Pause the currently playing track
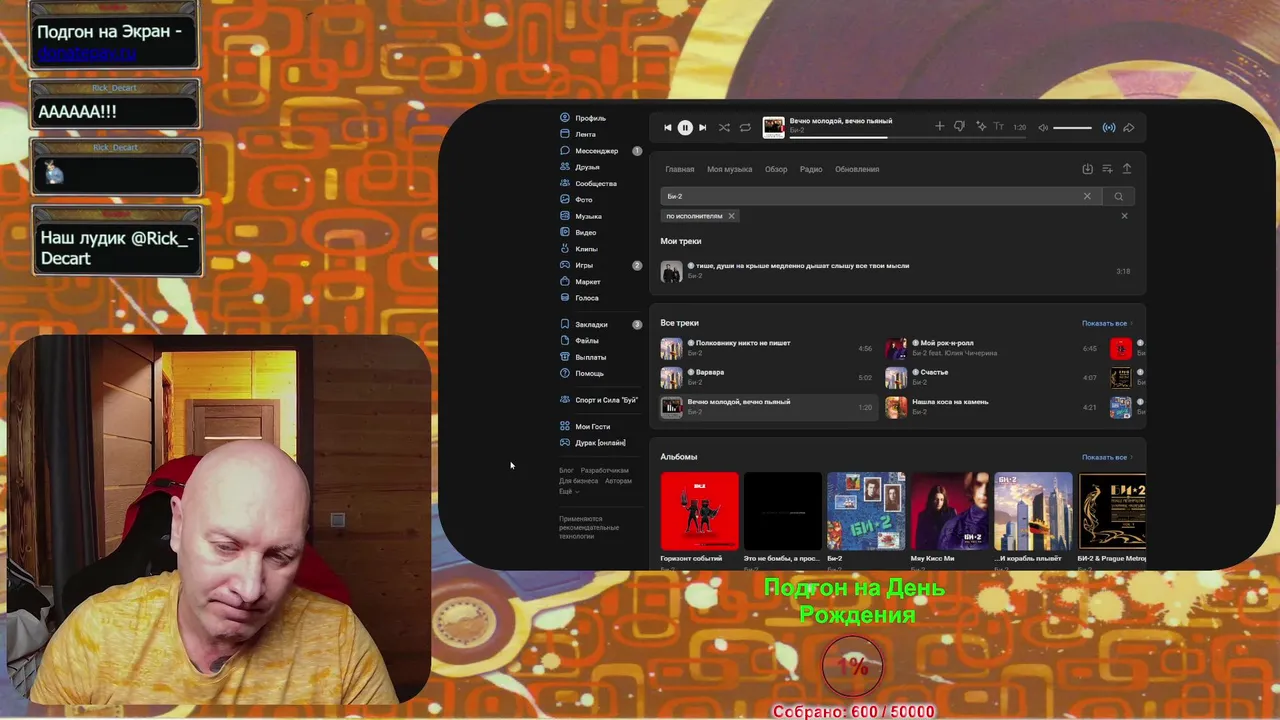The image size is (1280, 720). [685, 127]
